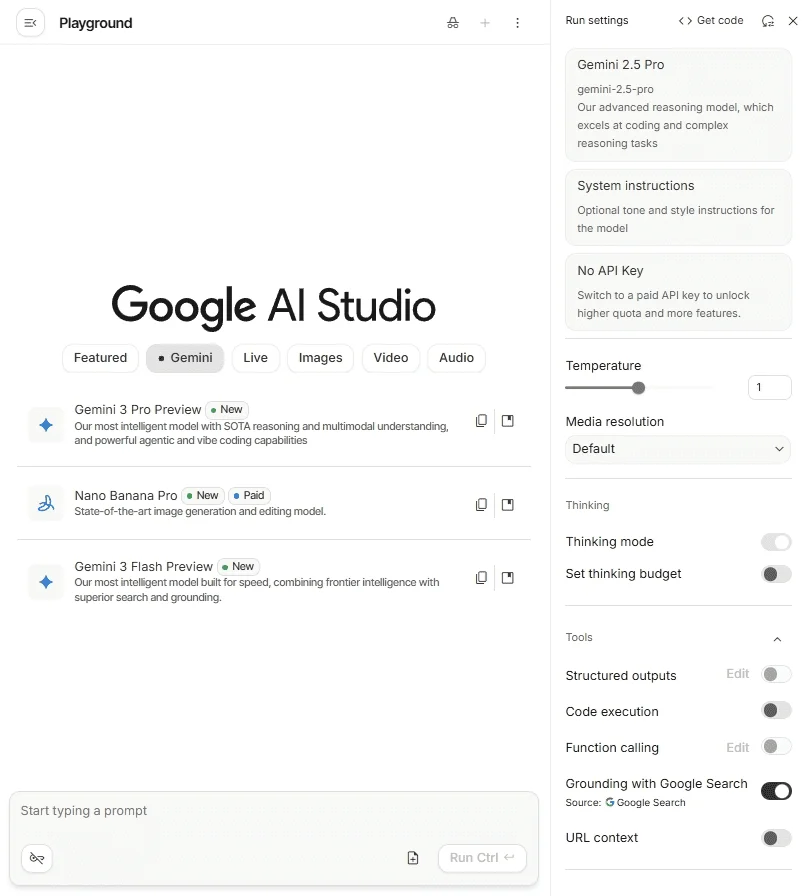Select the Featured tab
The image size is (802, 896).
101,358
